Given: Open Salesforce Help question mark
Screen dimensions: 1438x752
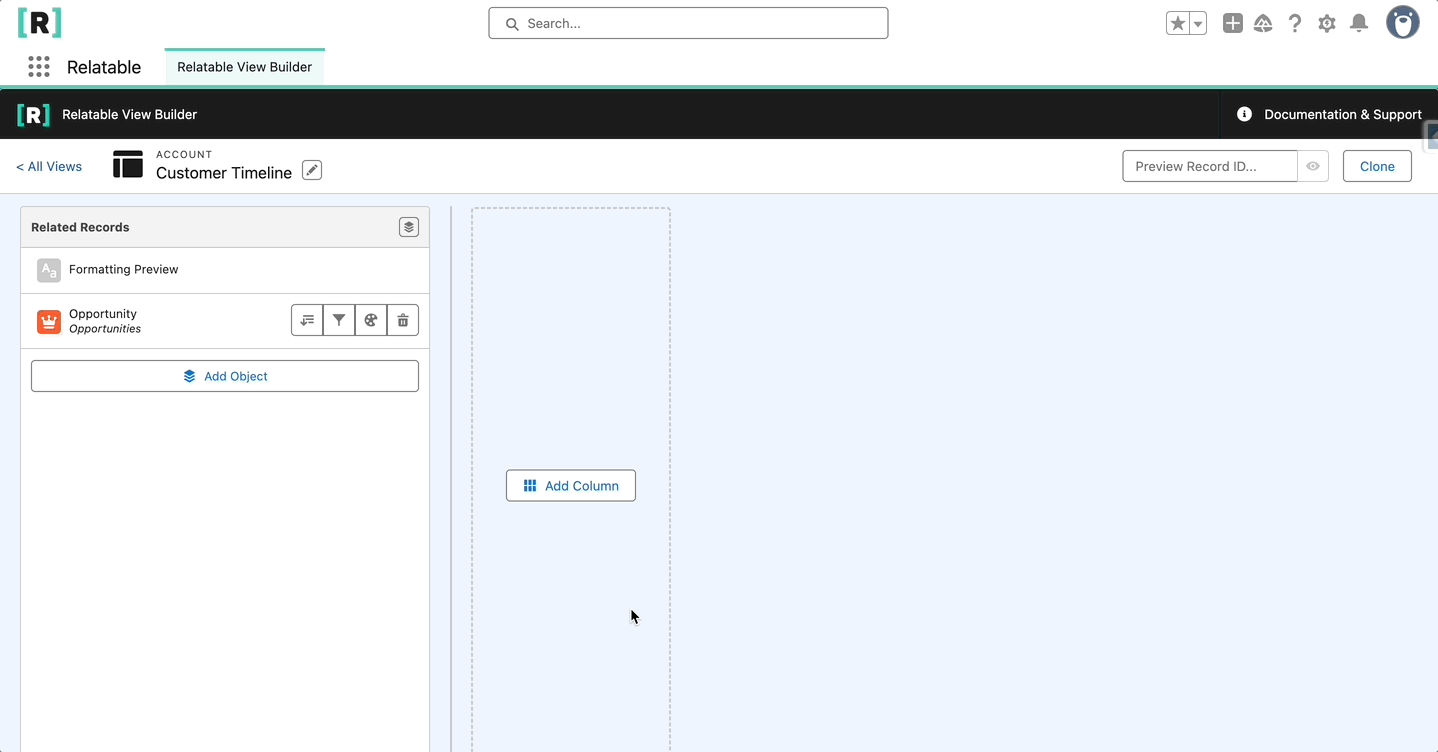Looking at the screenshot, I should coord(1295,23).
